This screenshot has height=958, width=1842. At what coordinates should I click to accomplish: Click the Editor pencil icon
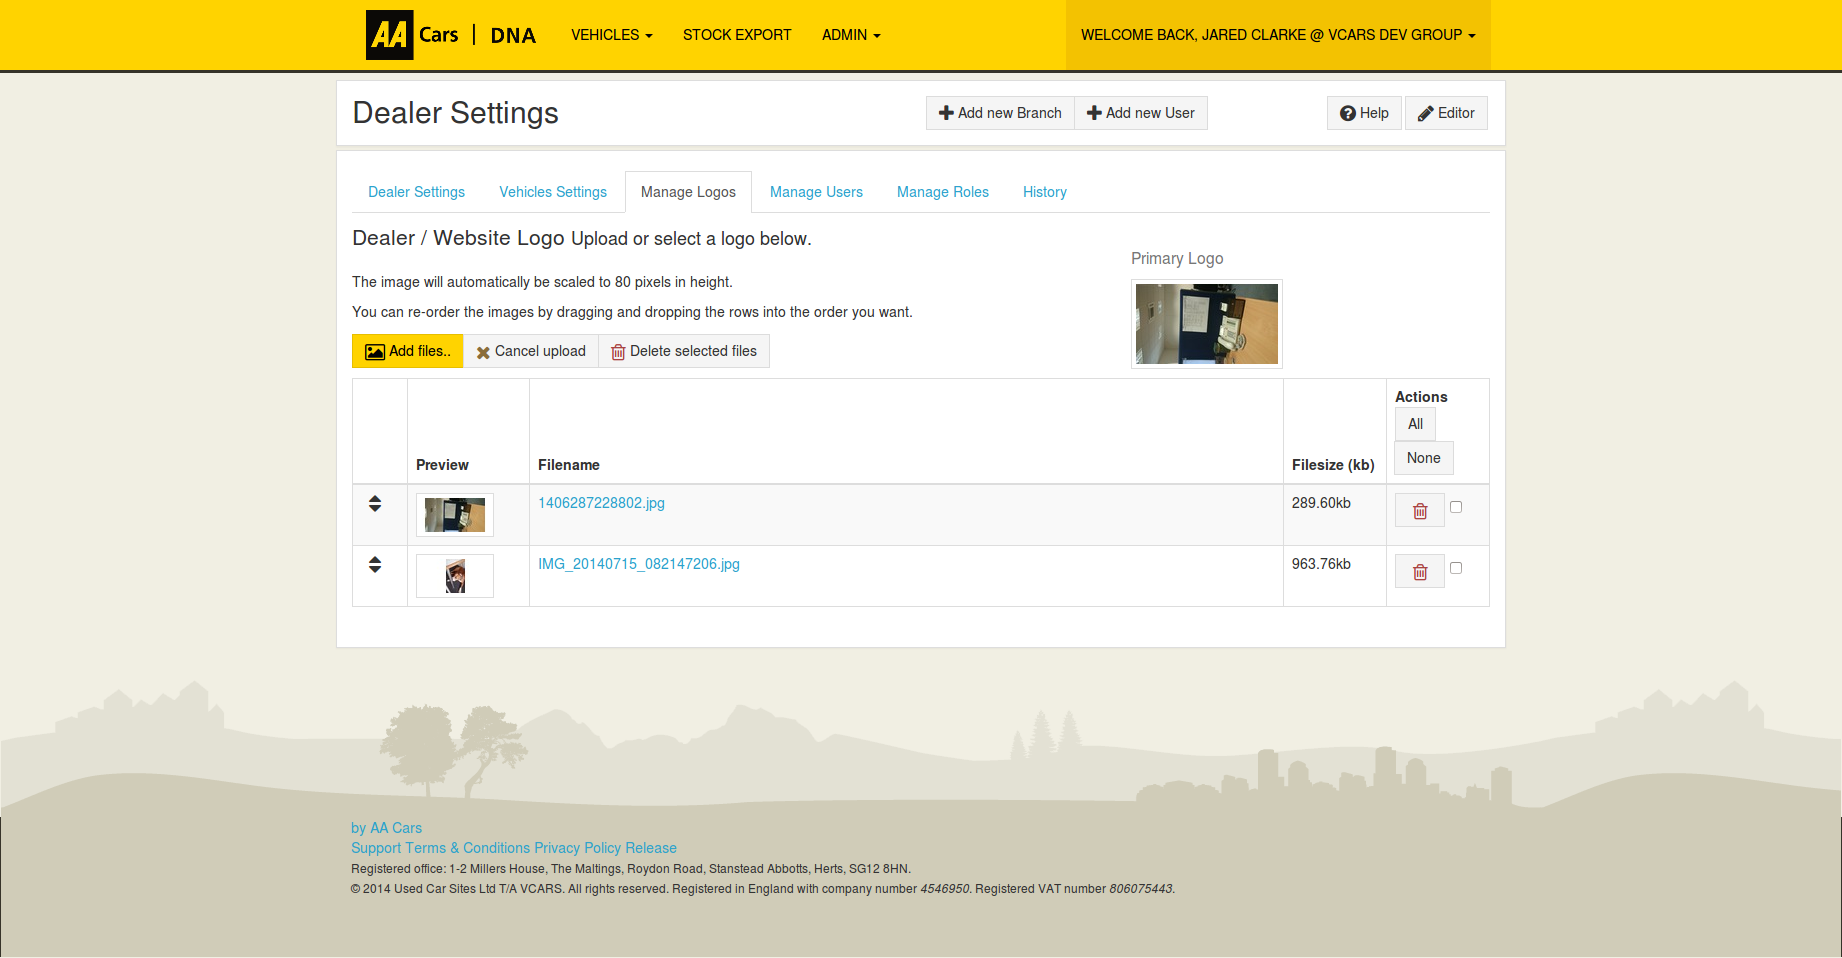pyautogui.click(x=1425, y=113)
